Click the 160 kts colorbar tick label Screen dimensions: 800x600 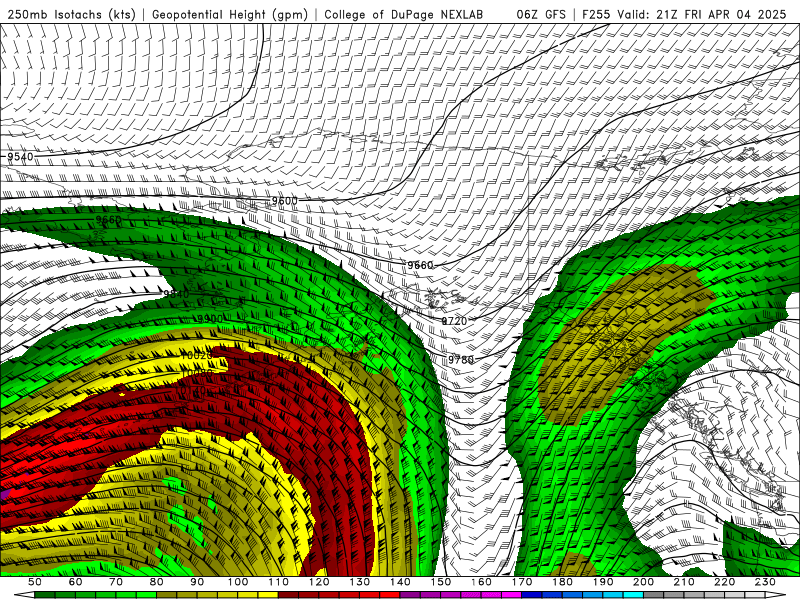click(x=481, y=582)
